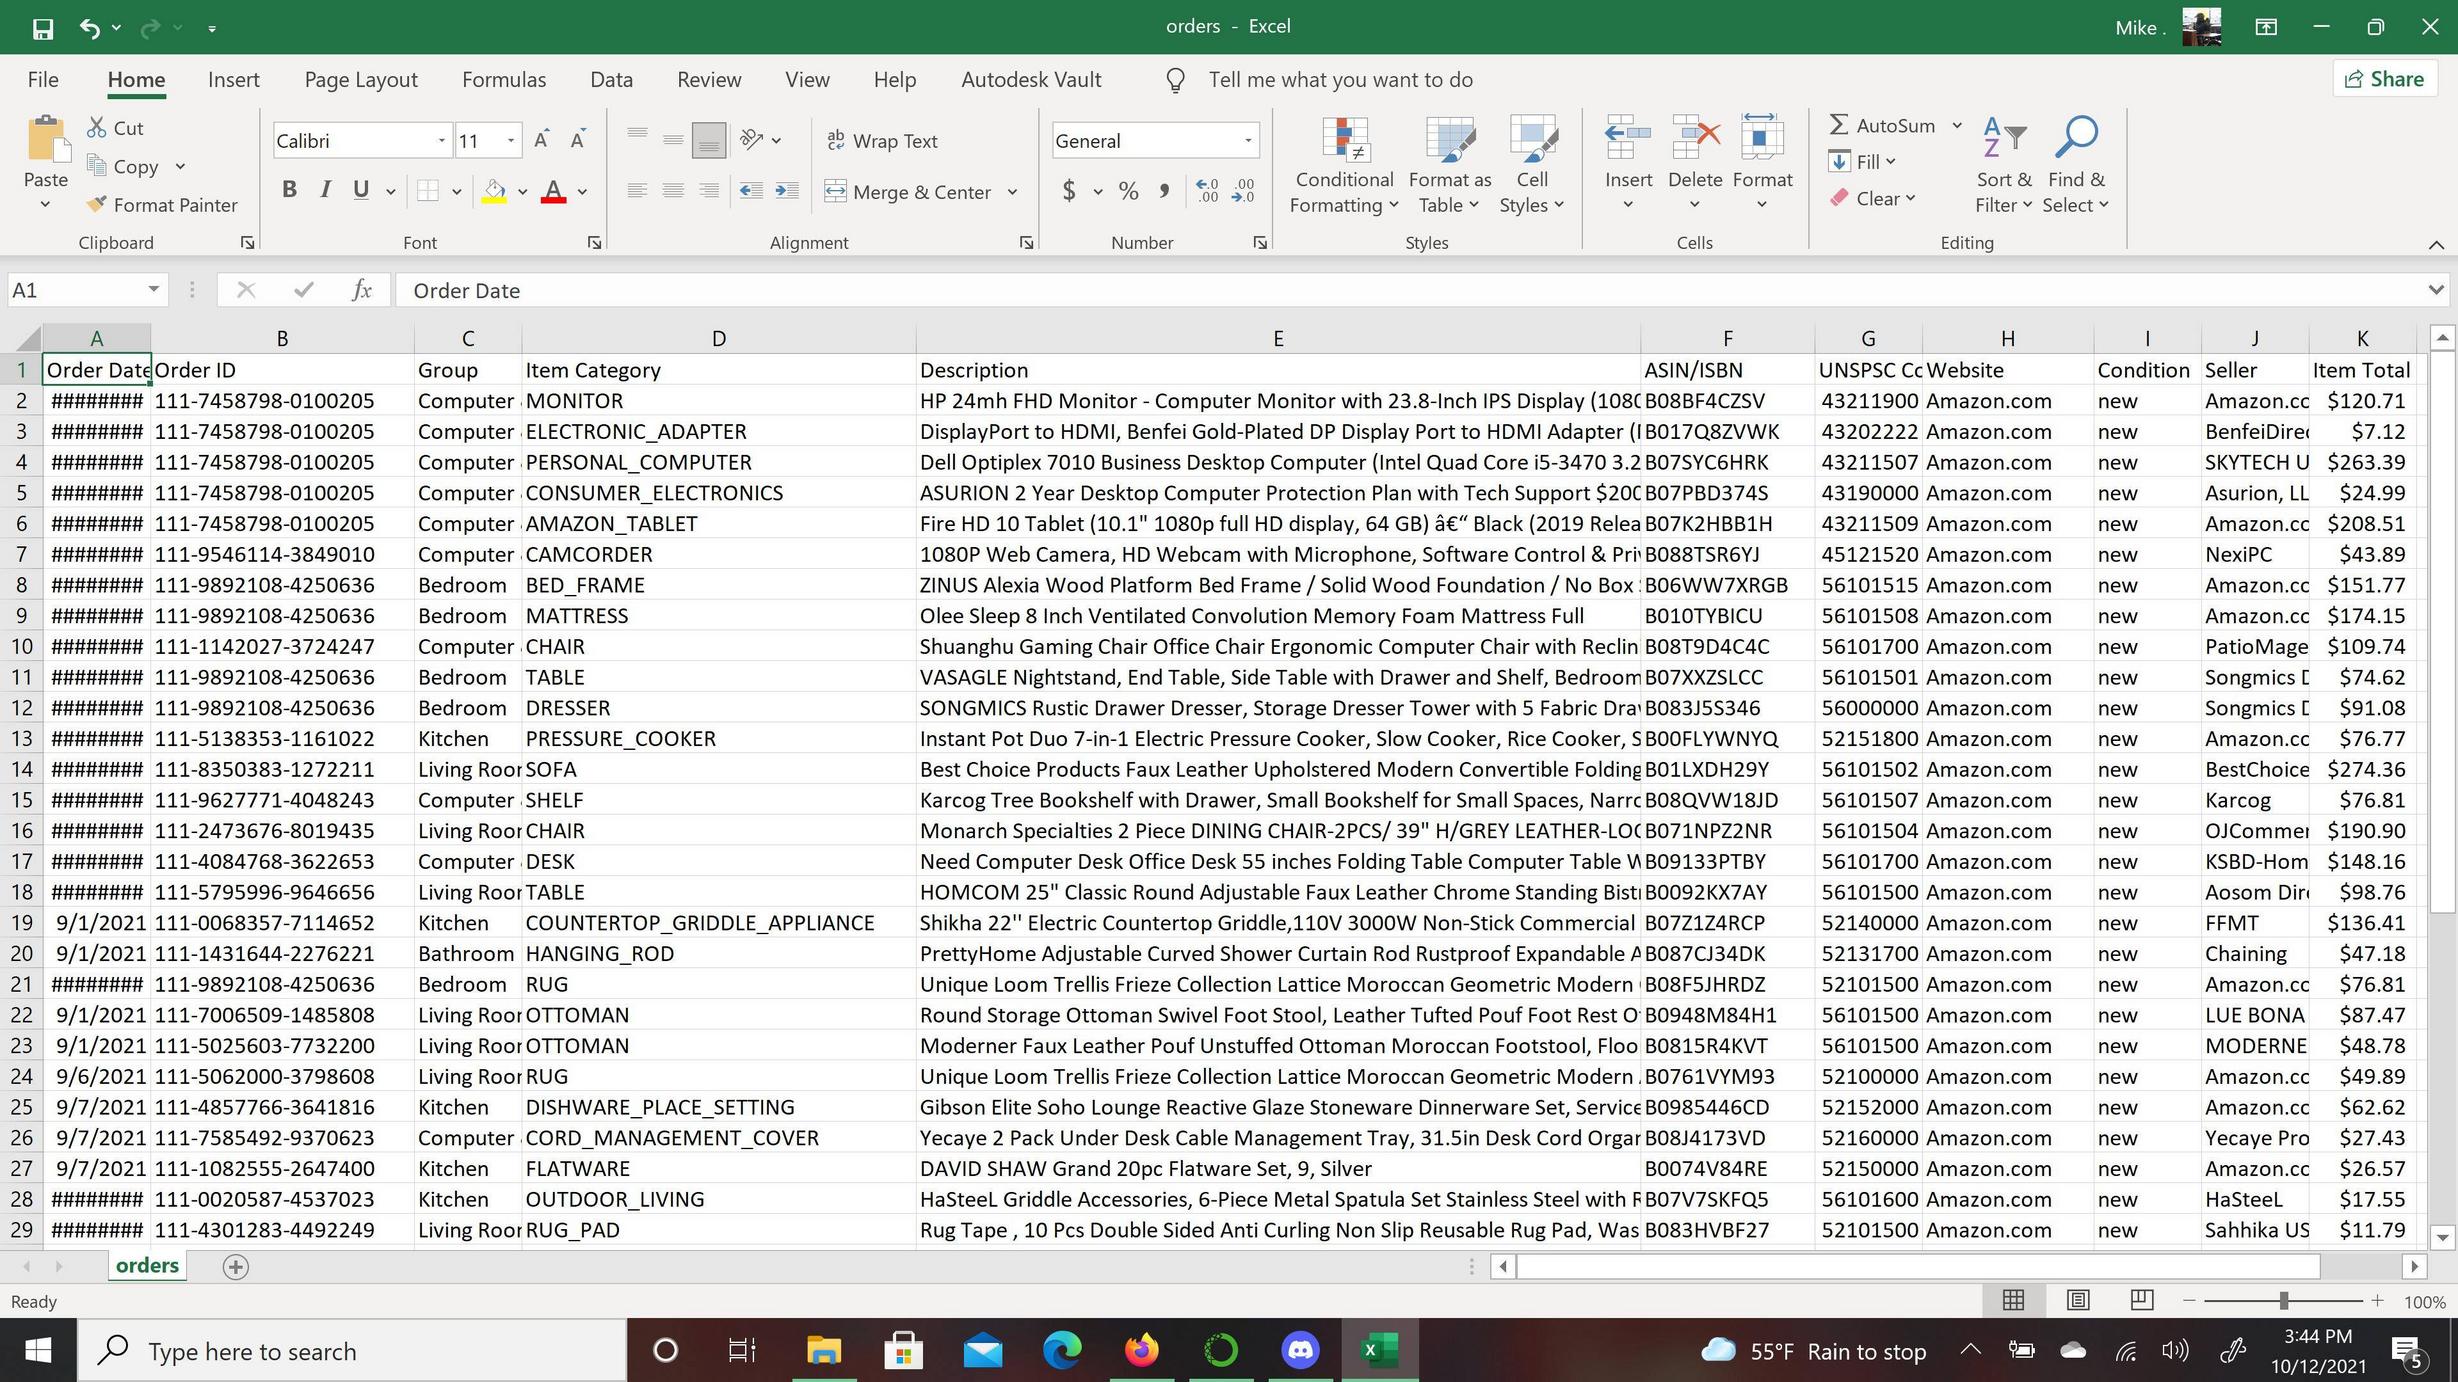
Task: Expand Format as Table gallery
Action: 1450,165
